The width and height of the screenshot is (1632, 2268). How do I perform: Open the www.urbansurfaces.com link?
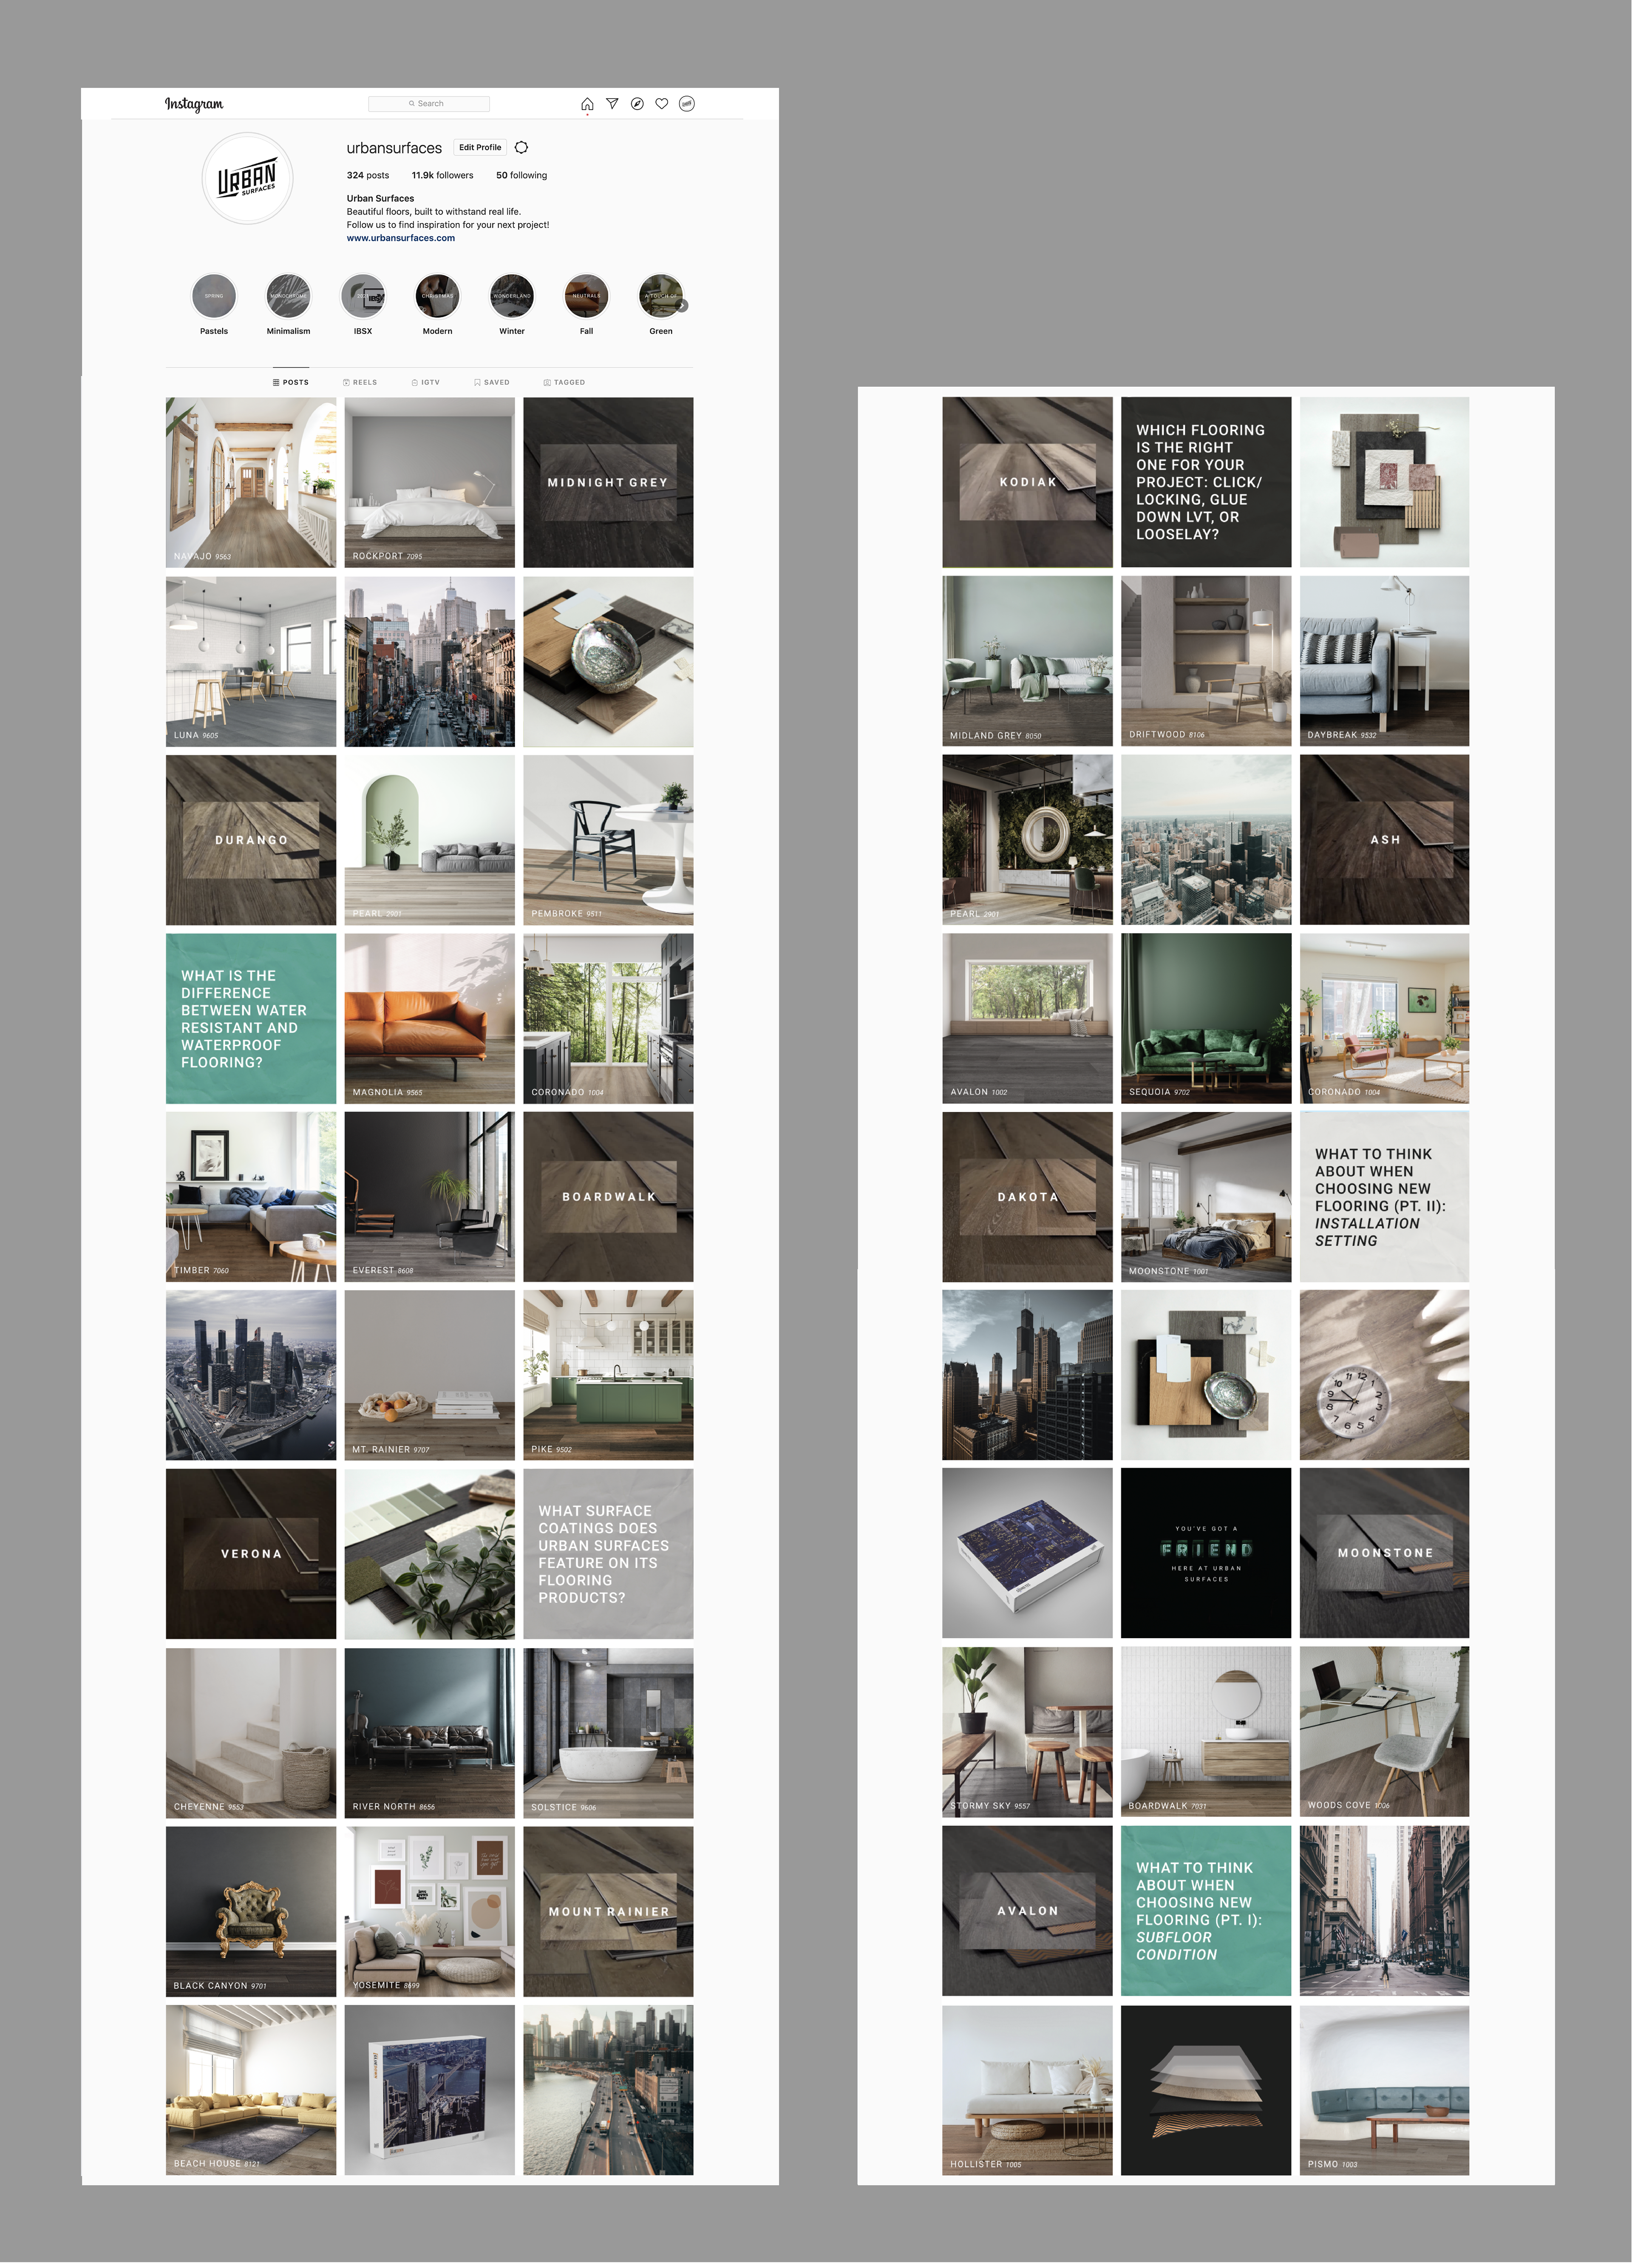tap(401, 238)
